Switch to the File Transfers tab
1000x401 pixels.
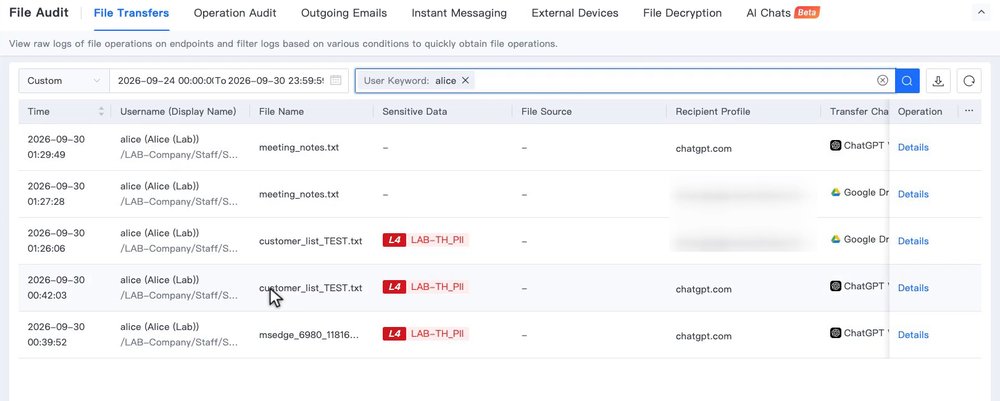[x=131, y=13]
